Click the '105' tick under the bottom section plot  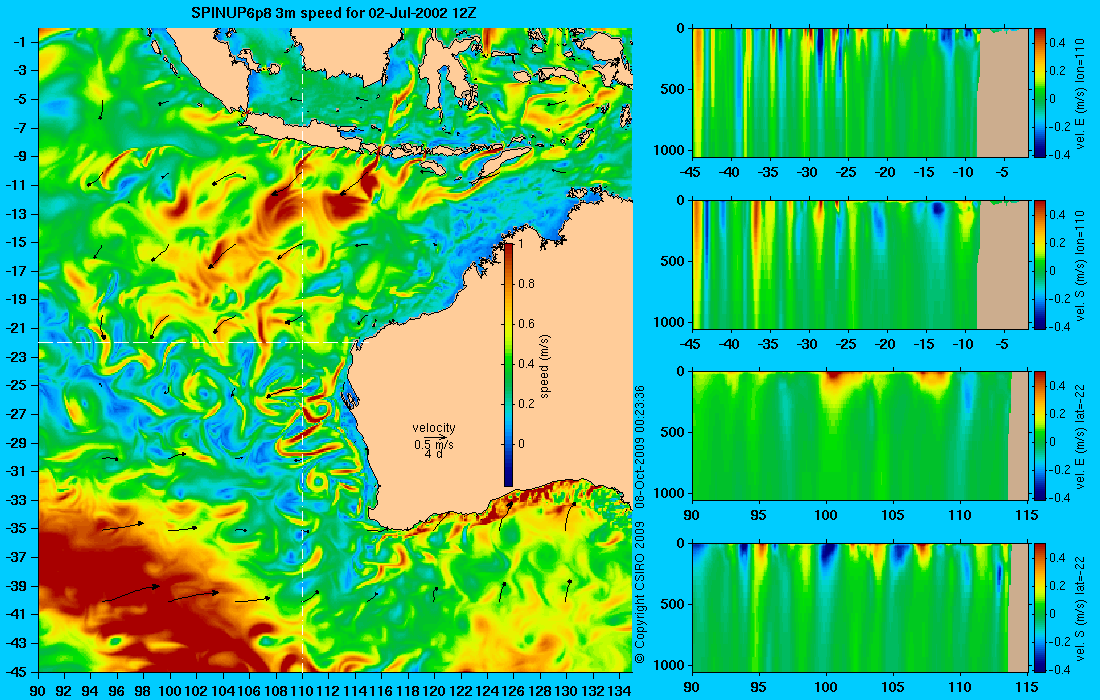tap(893, 687)
